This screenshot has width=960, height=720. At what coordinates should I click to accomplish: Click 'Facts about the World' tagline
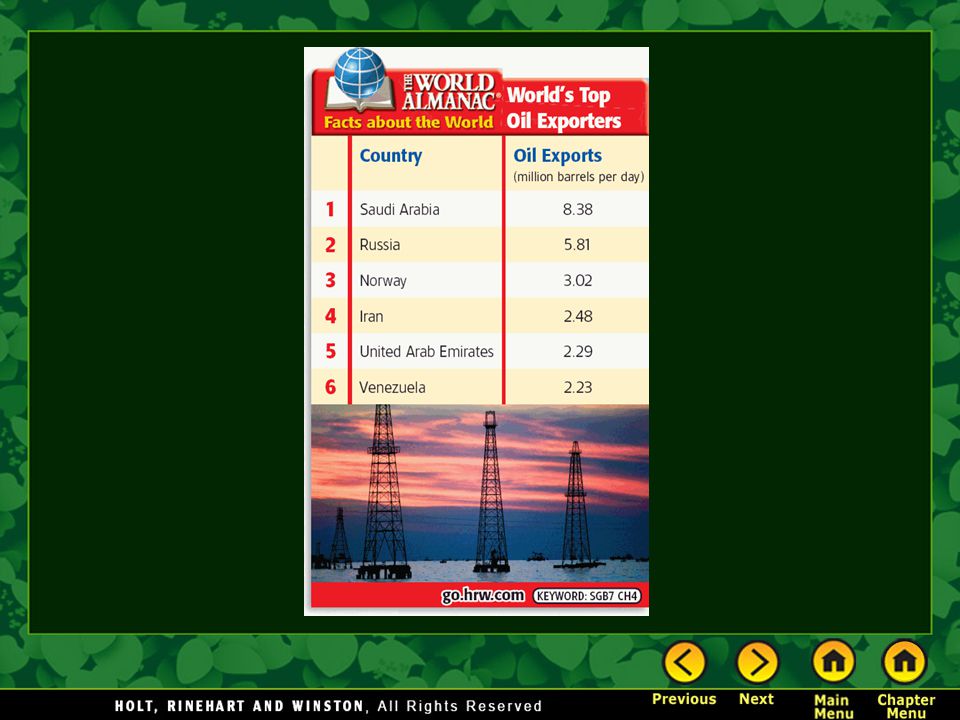[x=408, y=122]
